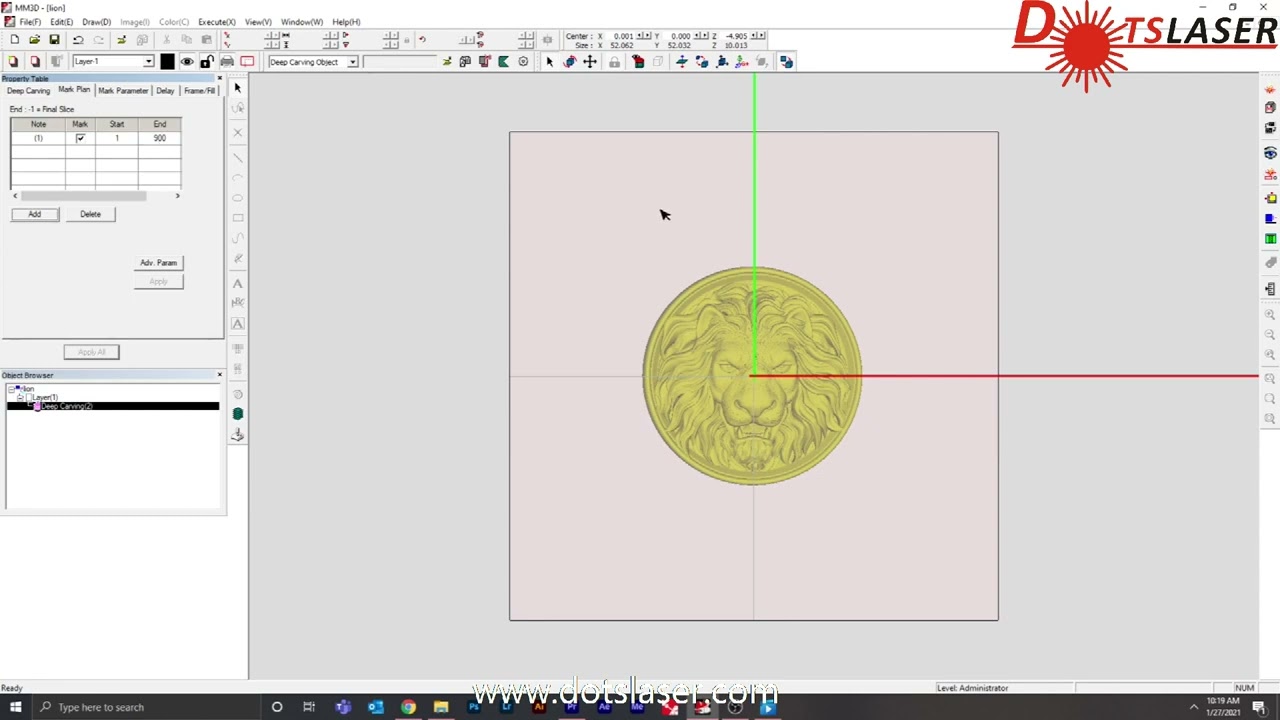
Task: Toggle the Mark checkbox in row (1)
Action: 80,138
